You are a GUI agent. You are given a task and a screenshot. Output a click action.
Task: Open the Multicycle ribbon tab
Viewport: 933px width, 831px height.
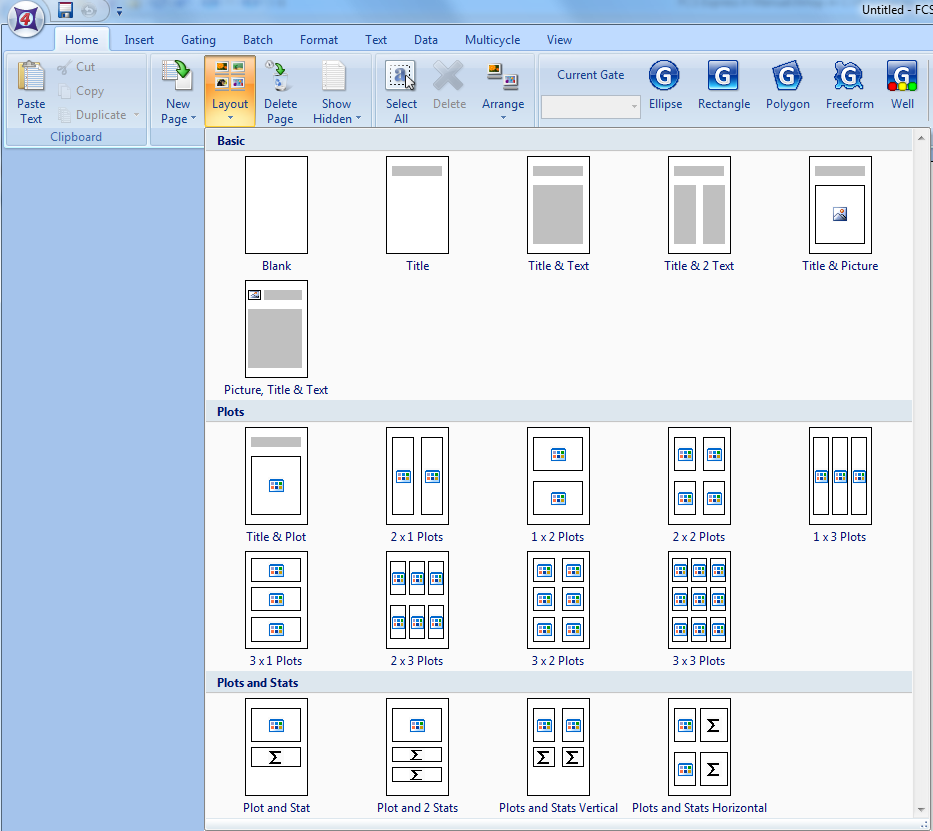(x=492, y=40)
